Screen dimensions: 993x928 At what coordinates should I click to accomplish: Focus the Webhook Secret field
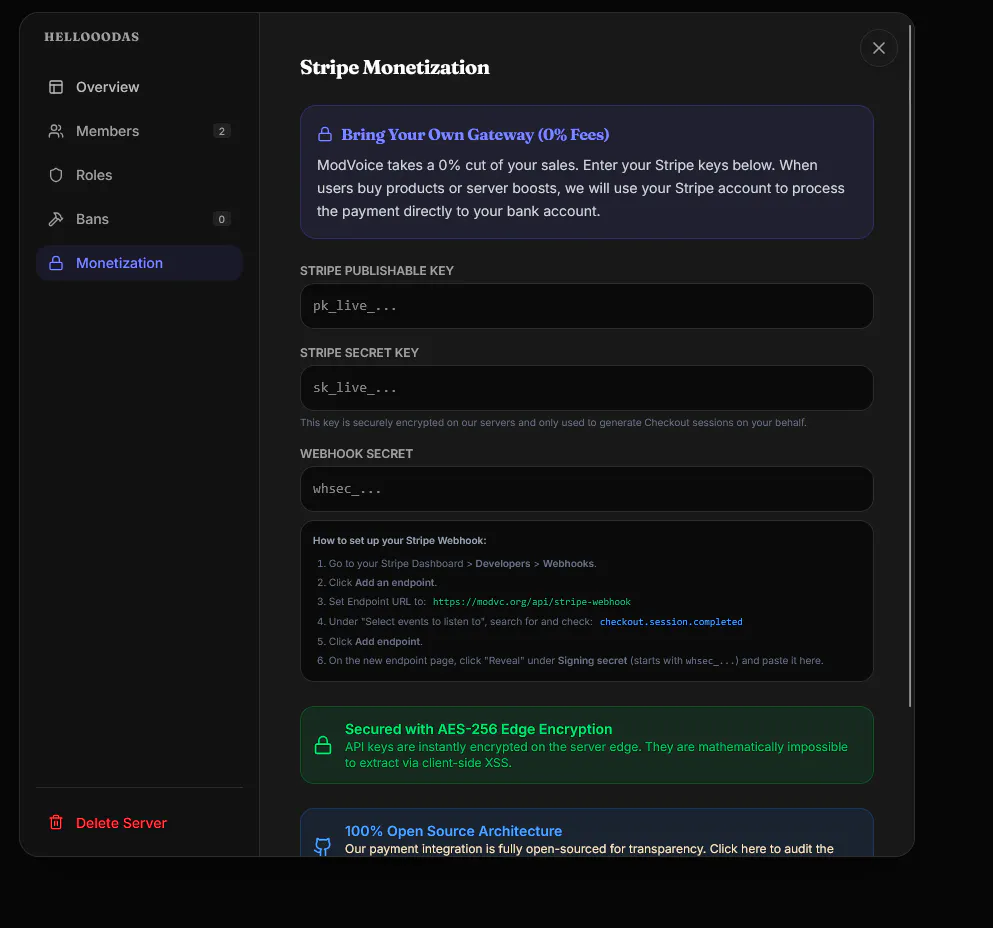pos(586,489)
